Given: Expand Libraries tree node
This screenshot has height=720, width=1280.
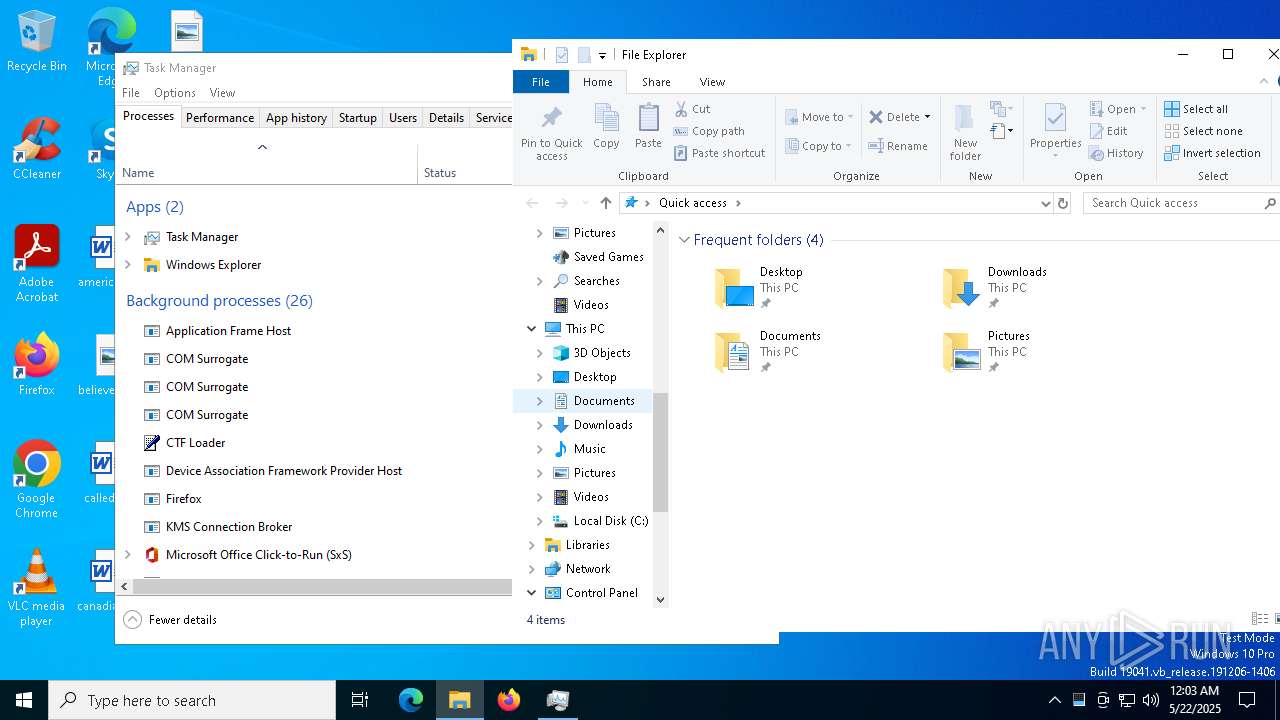Looking at the screenshot, I should [531, 545].
